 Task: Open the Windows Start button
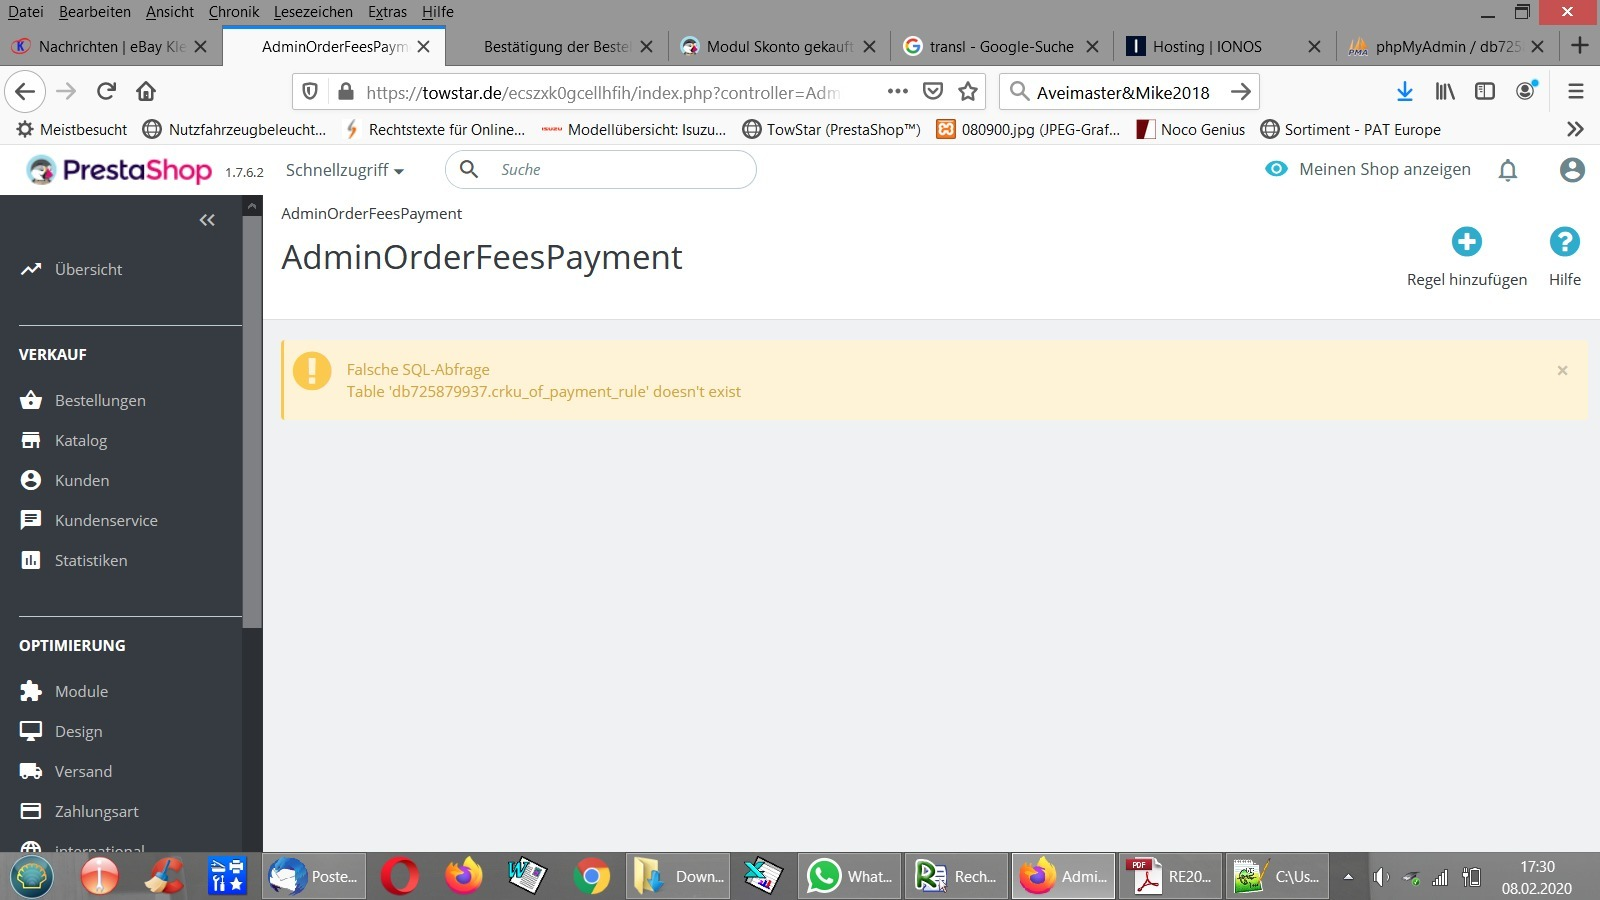pos(31,877)
